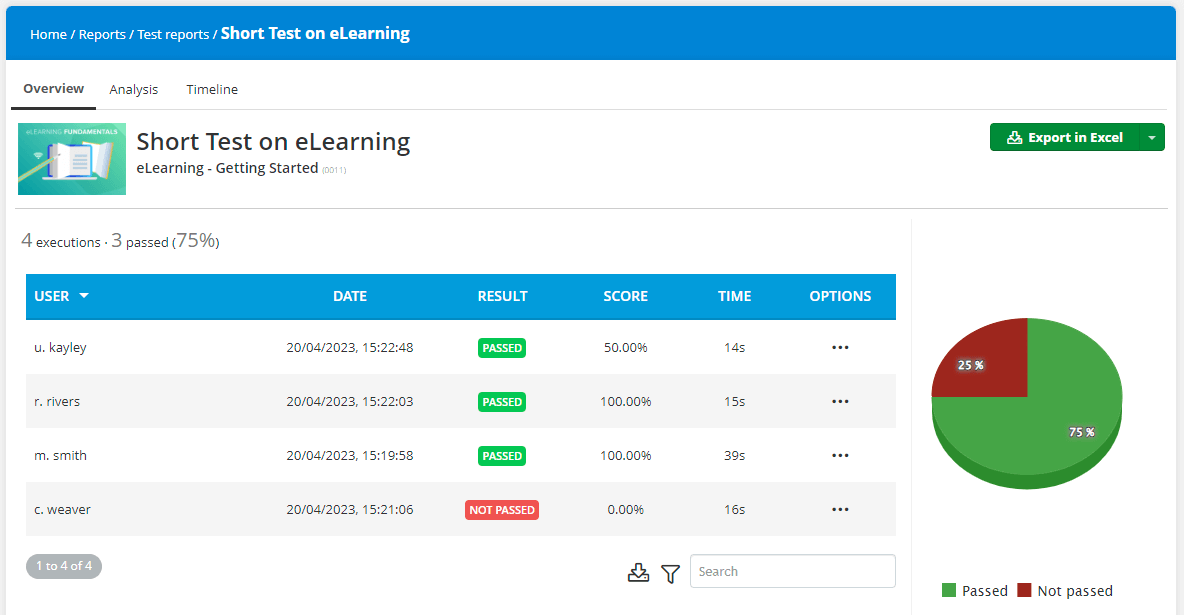The image size is (1184, 615).
Task: Open the Reports breadcrumb link
Action: pyautogui.click(x=102, y=35)
